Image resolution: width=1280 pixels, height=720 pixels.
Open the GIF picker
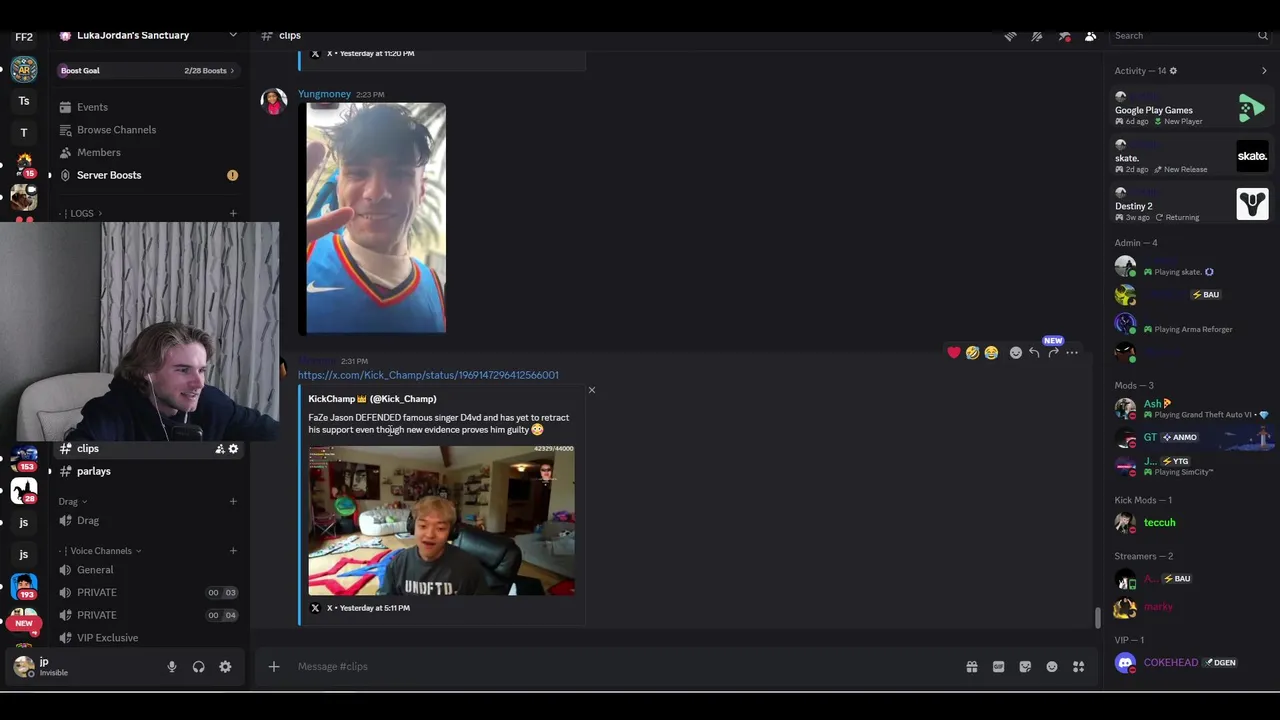point(998,667)
